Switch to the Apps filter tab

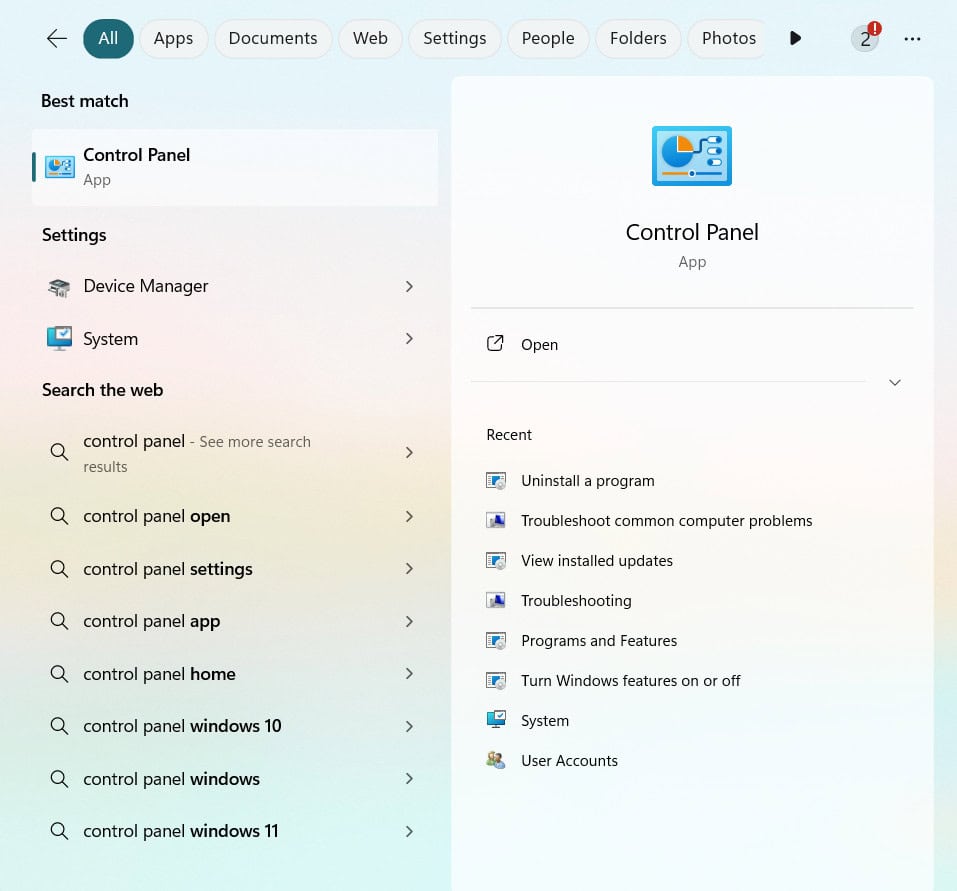pyautogui.click(x=173, y=38)
